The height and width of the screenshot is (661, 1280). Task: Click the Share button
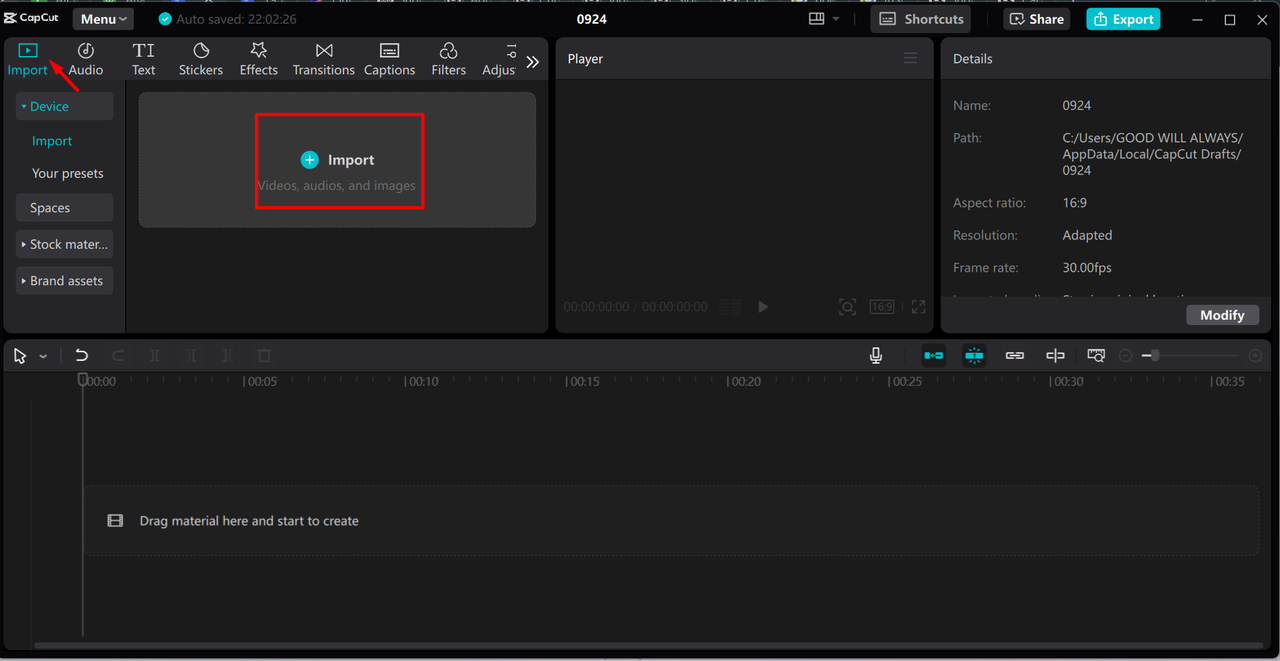click(1037, 19)
